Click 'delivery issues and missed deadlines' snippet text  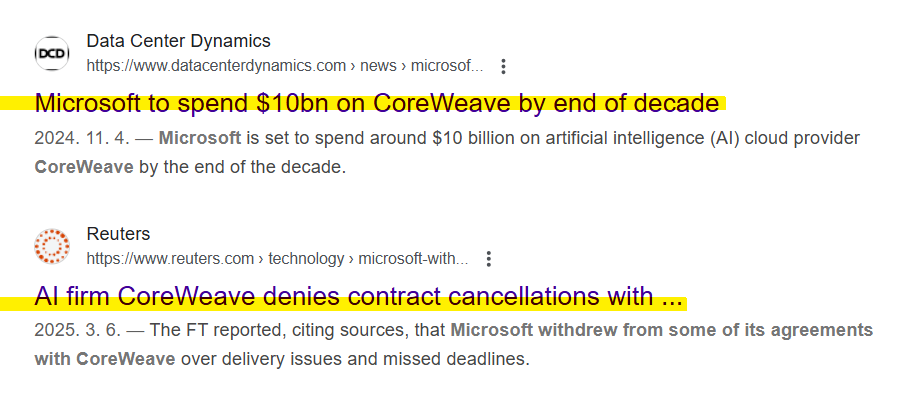tap(369, 359)
